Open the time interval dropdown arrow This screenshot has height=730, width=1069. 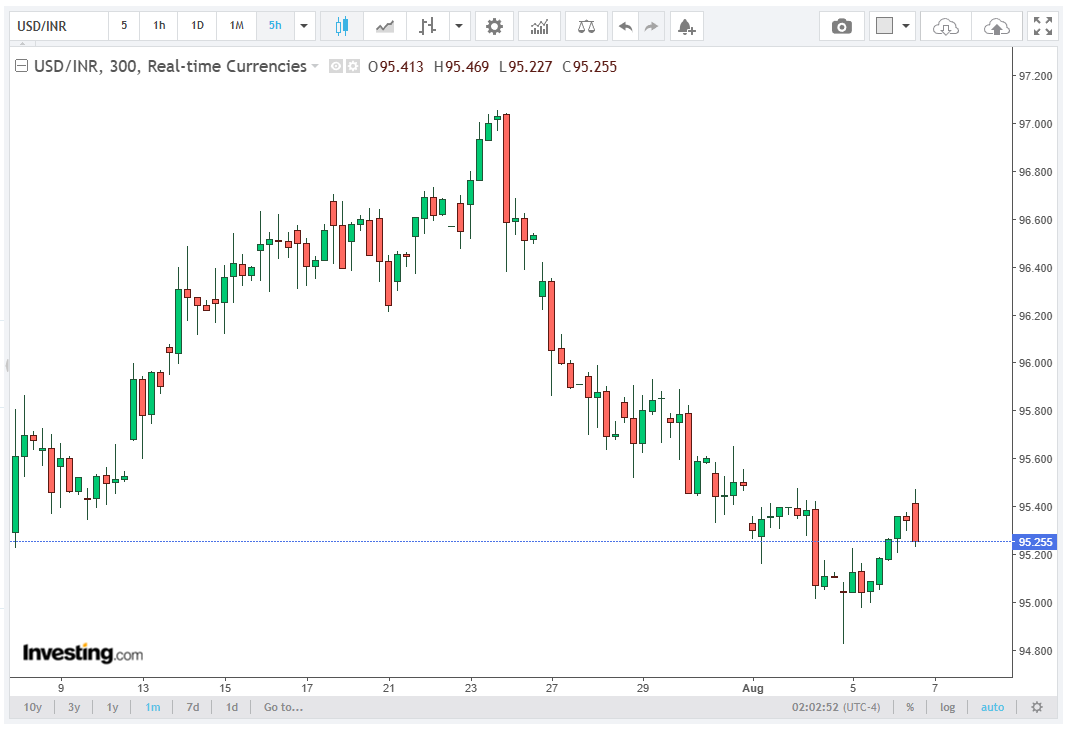coord(304,27)
